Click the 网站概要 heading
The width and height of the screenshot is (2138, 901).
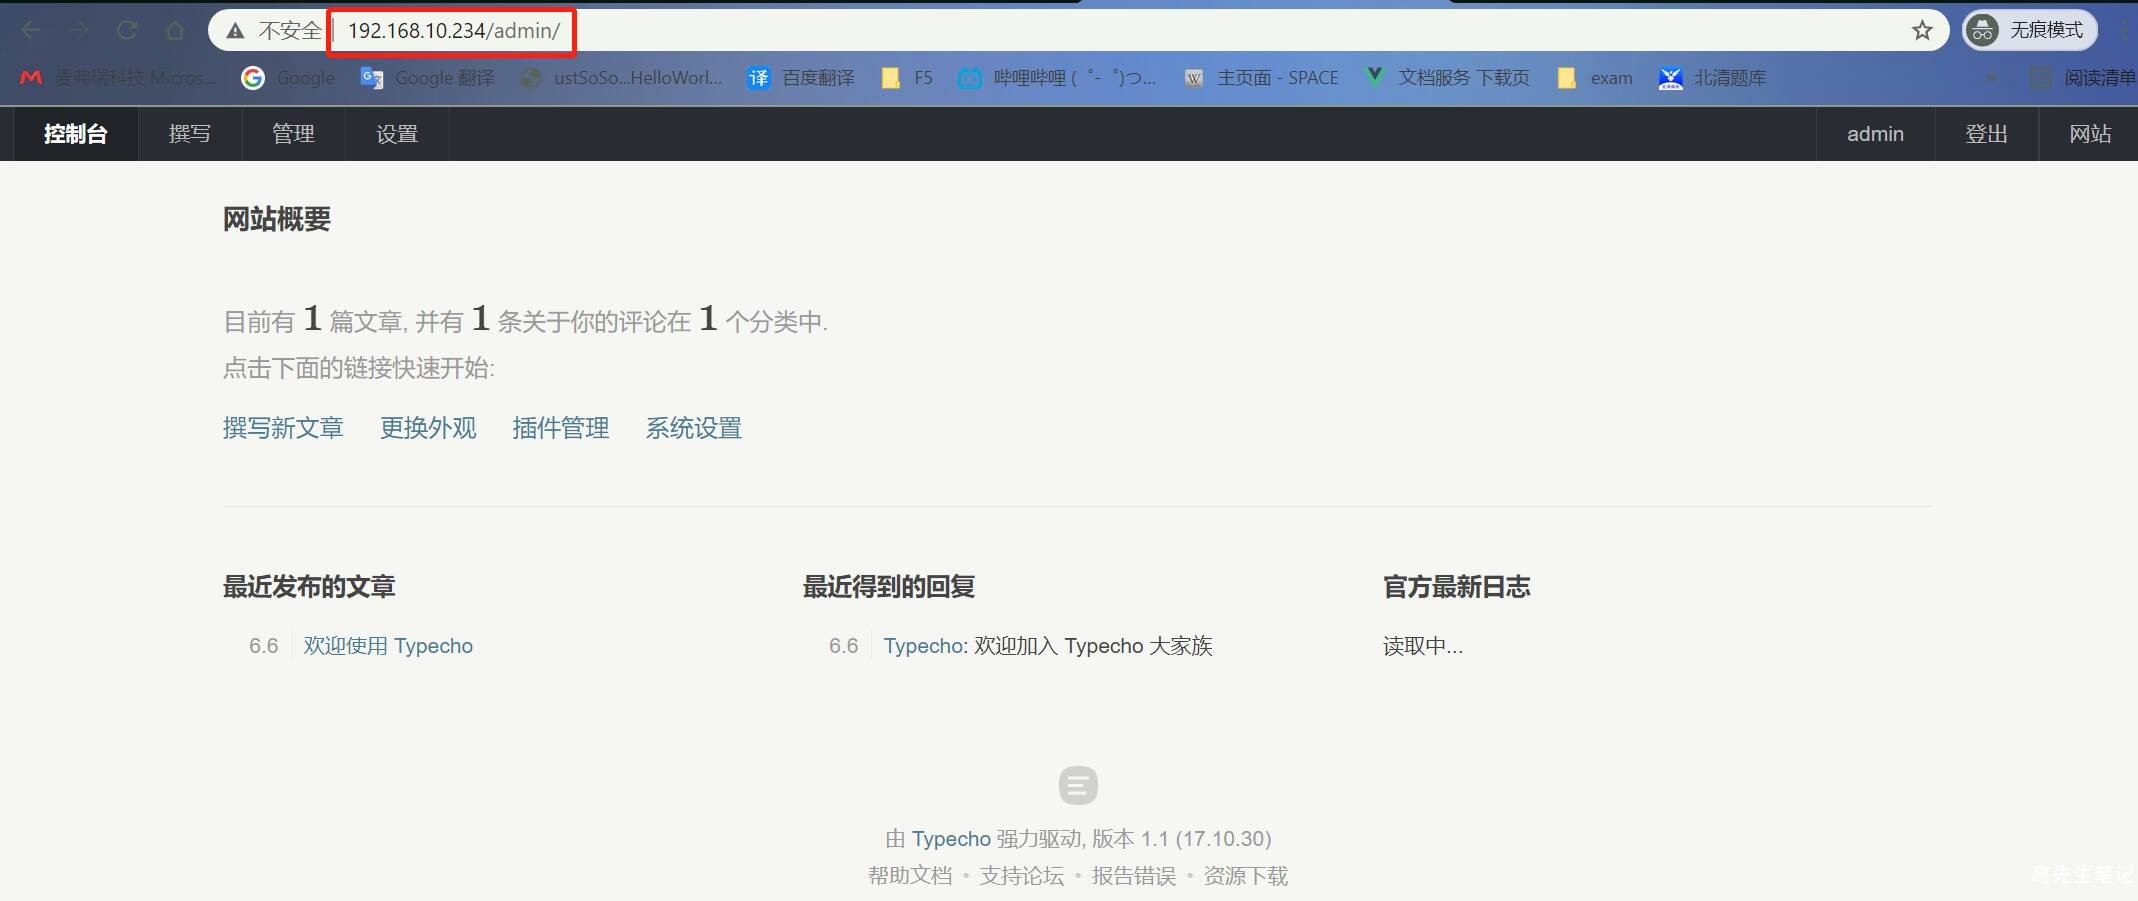[x=277, y=219]
